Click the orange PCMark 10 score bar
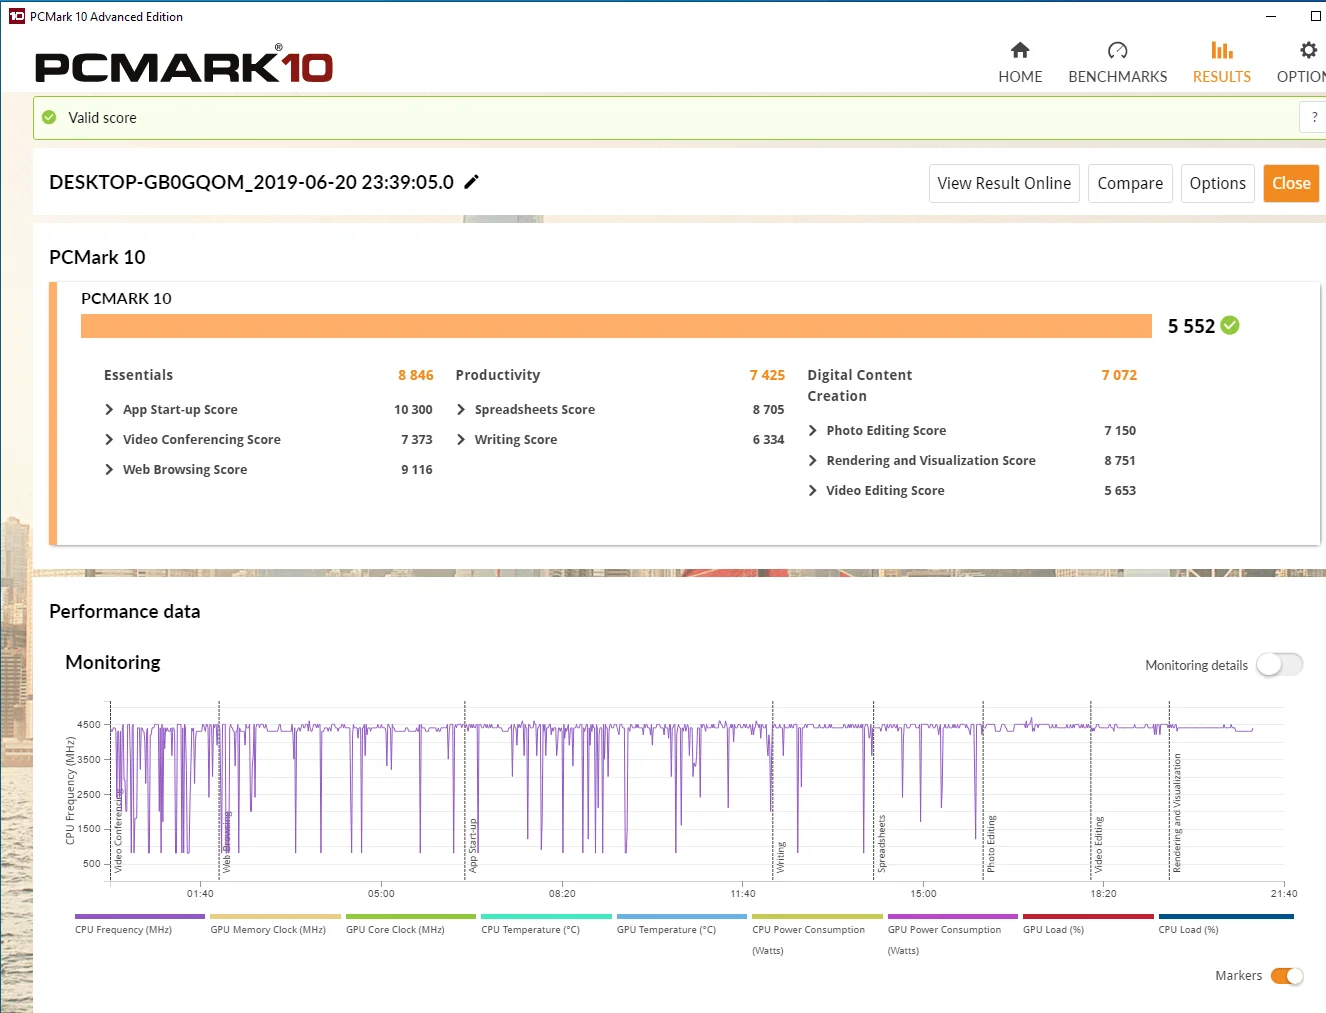Viewport: 1326px width, 1013px height. click(x=616, y=326)
